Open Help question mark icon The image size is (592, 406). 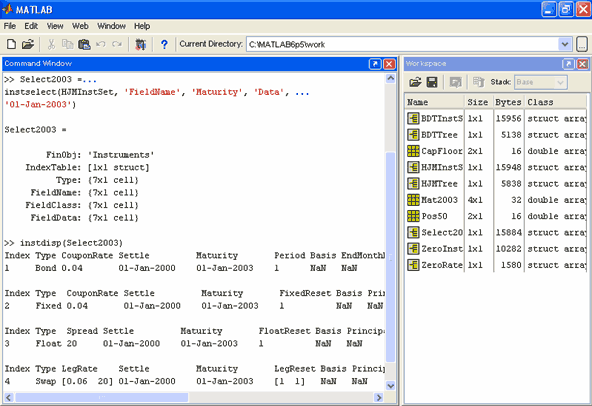[164, 44]
